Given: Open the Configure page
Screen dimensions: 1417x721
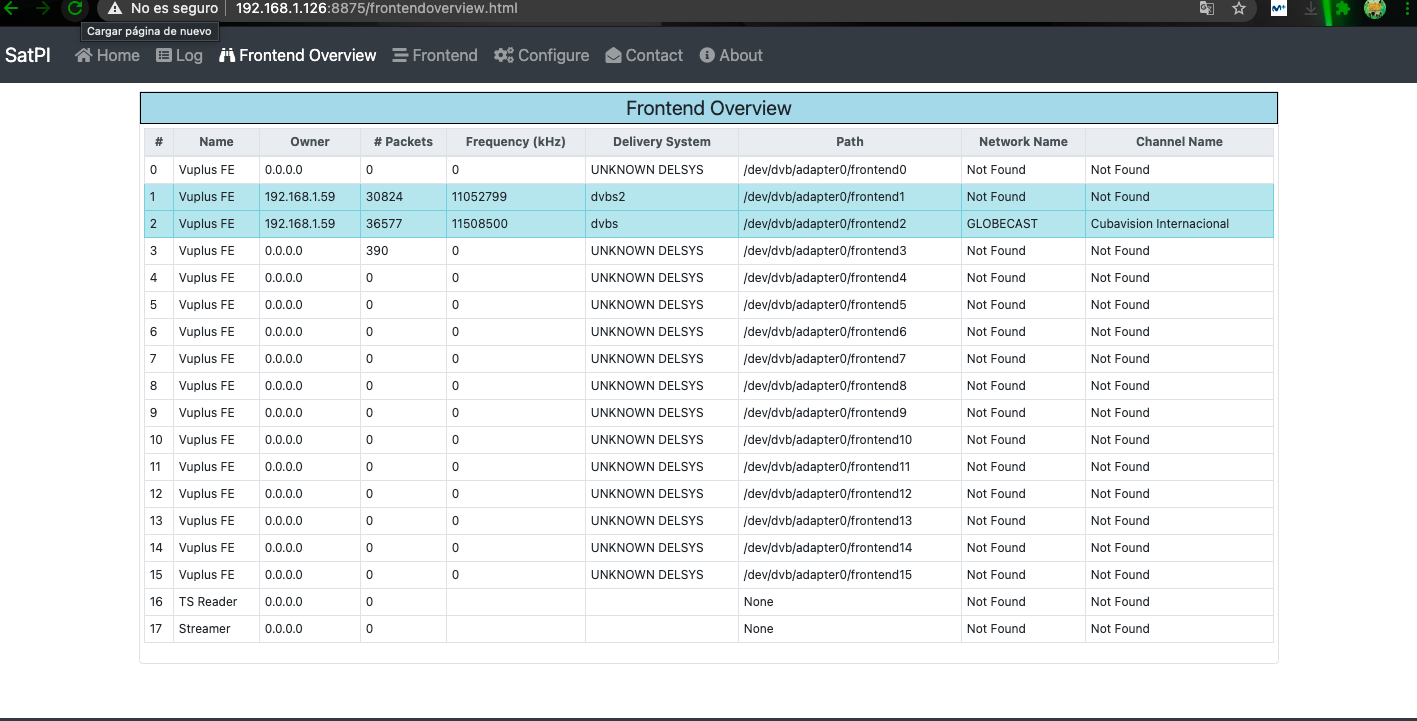Looking at the screenshot, I should [x=541, y=56].
